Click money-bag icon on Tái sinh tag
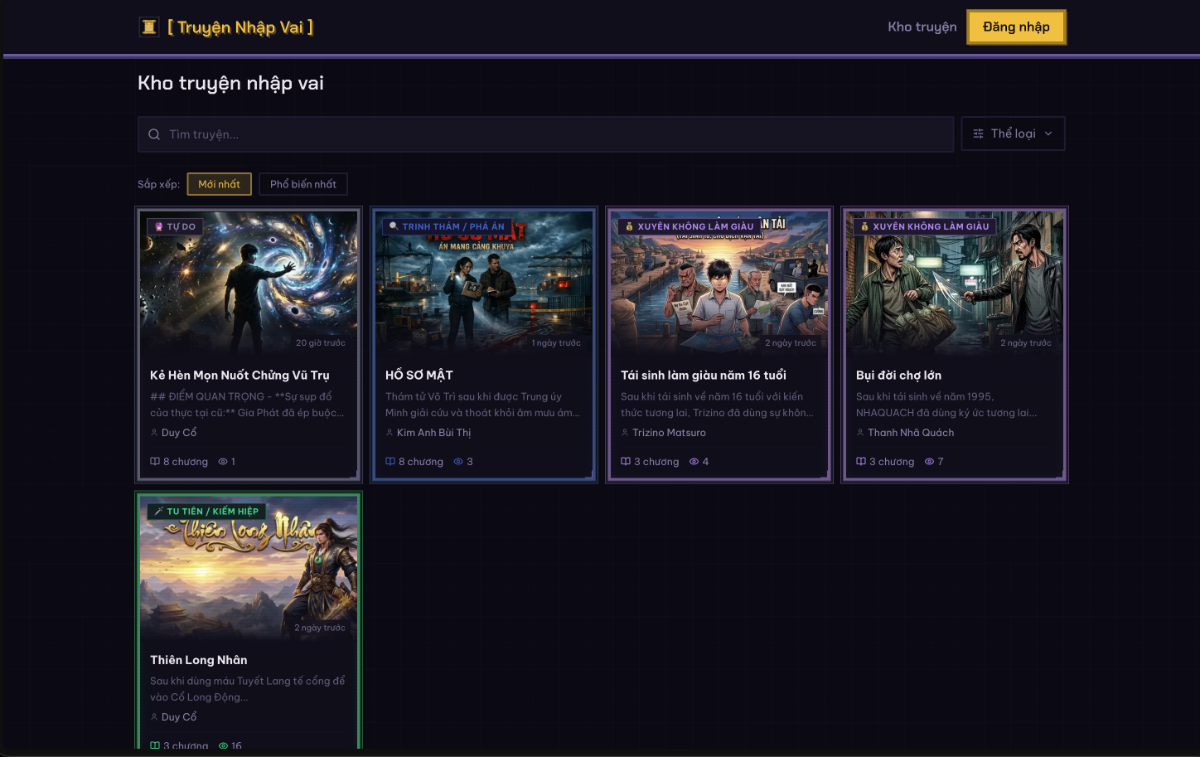 629,227
